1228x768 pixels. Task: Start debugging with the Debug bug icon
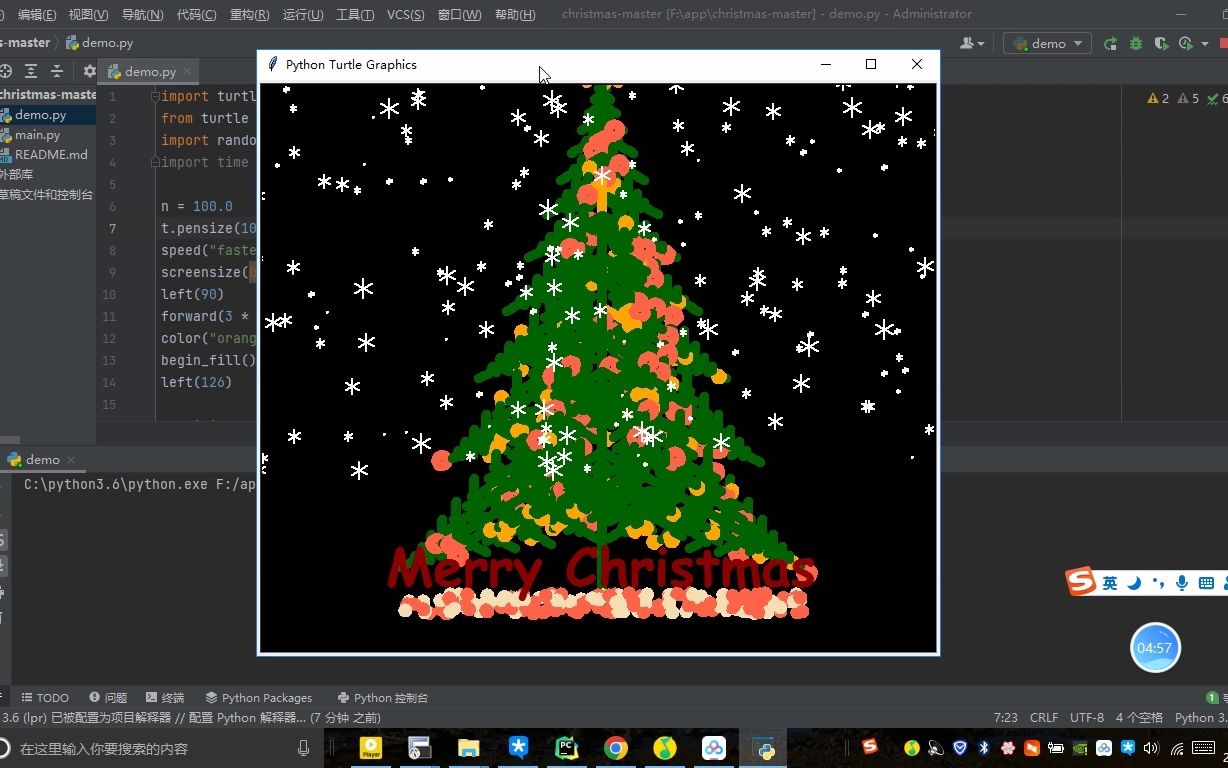1134,43
